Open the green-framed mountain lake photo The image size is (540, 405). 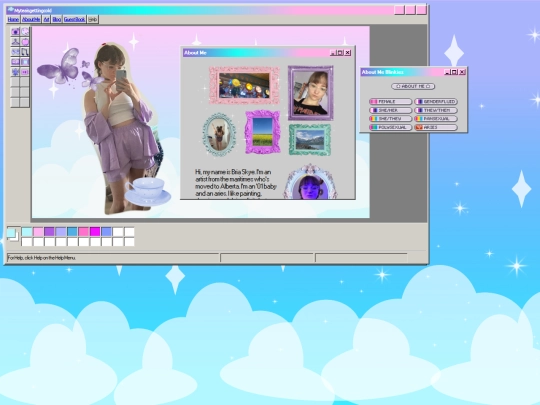(310, 140)
